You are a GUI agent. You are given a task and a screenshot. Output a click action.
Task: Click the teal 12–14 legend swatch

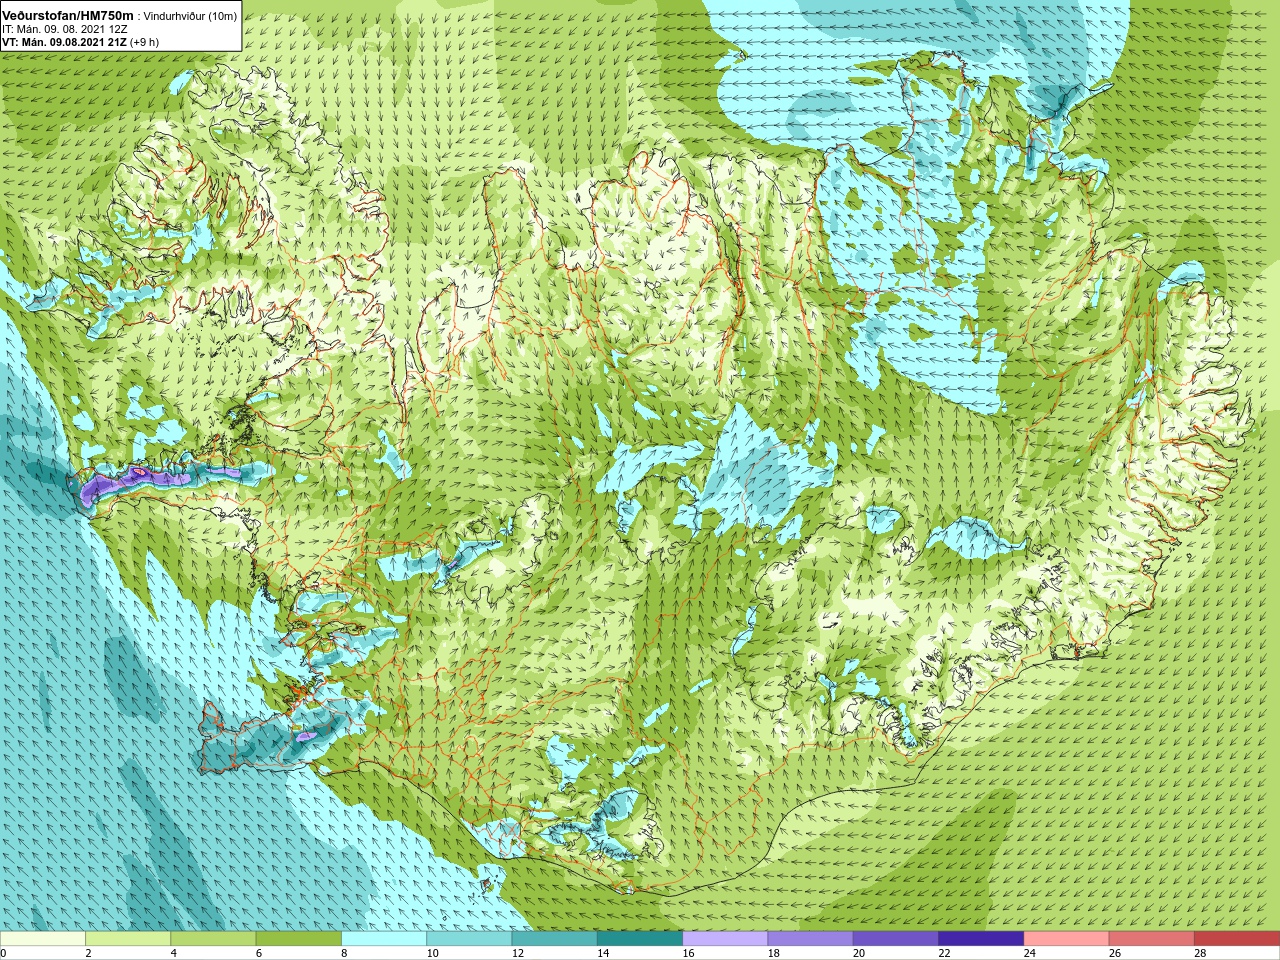click(x=554, y=939)
